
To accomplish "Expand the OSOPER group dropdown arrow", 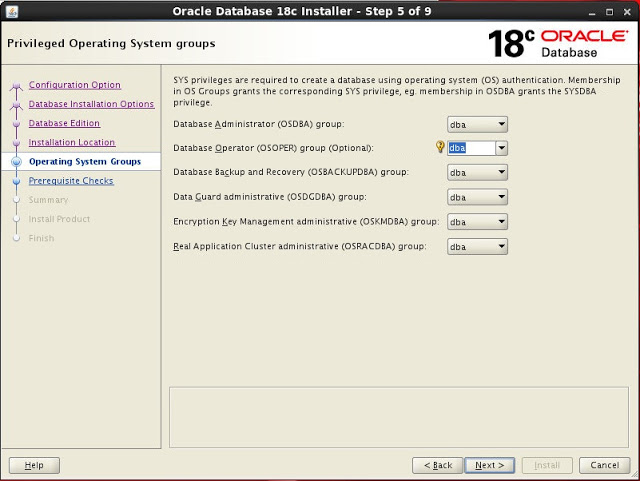I will click(x=501, y=148).
